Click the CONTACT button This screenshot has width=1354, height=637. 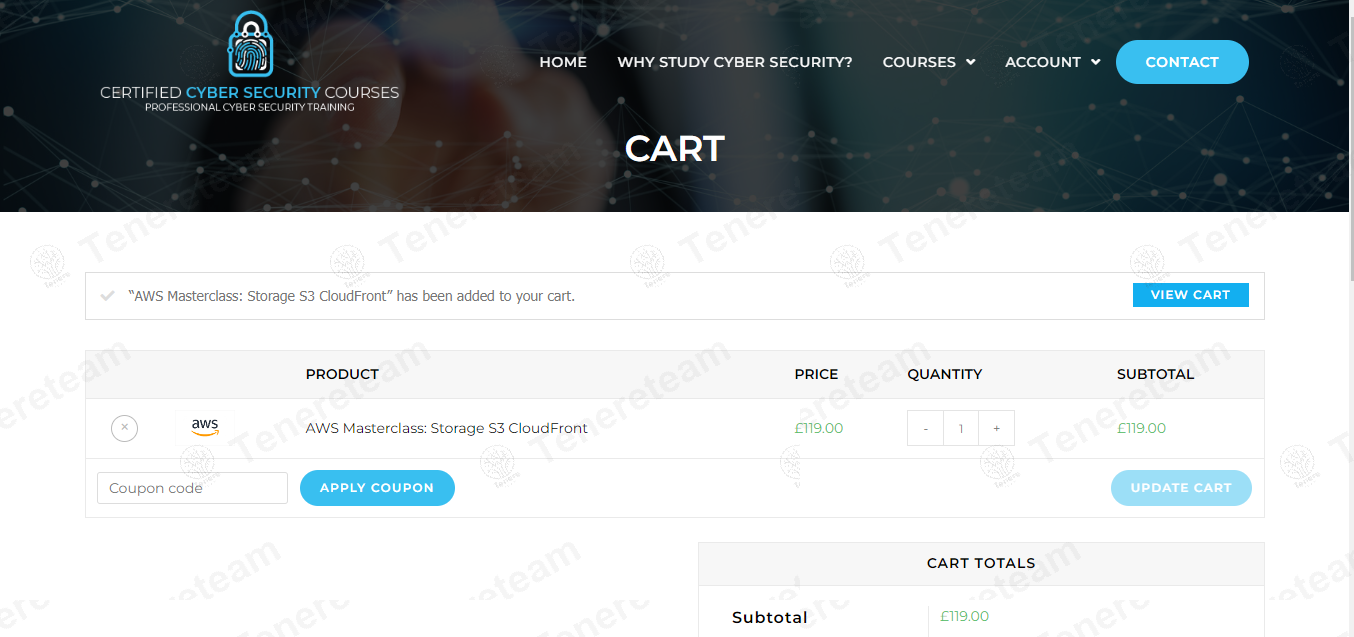coord(1182,62)
